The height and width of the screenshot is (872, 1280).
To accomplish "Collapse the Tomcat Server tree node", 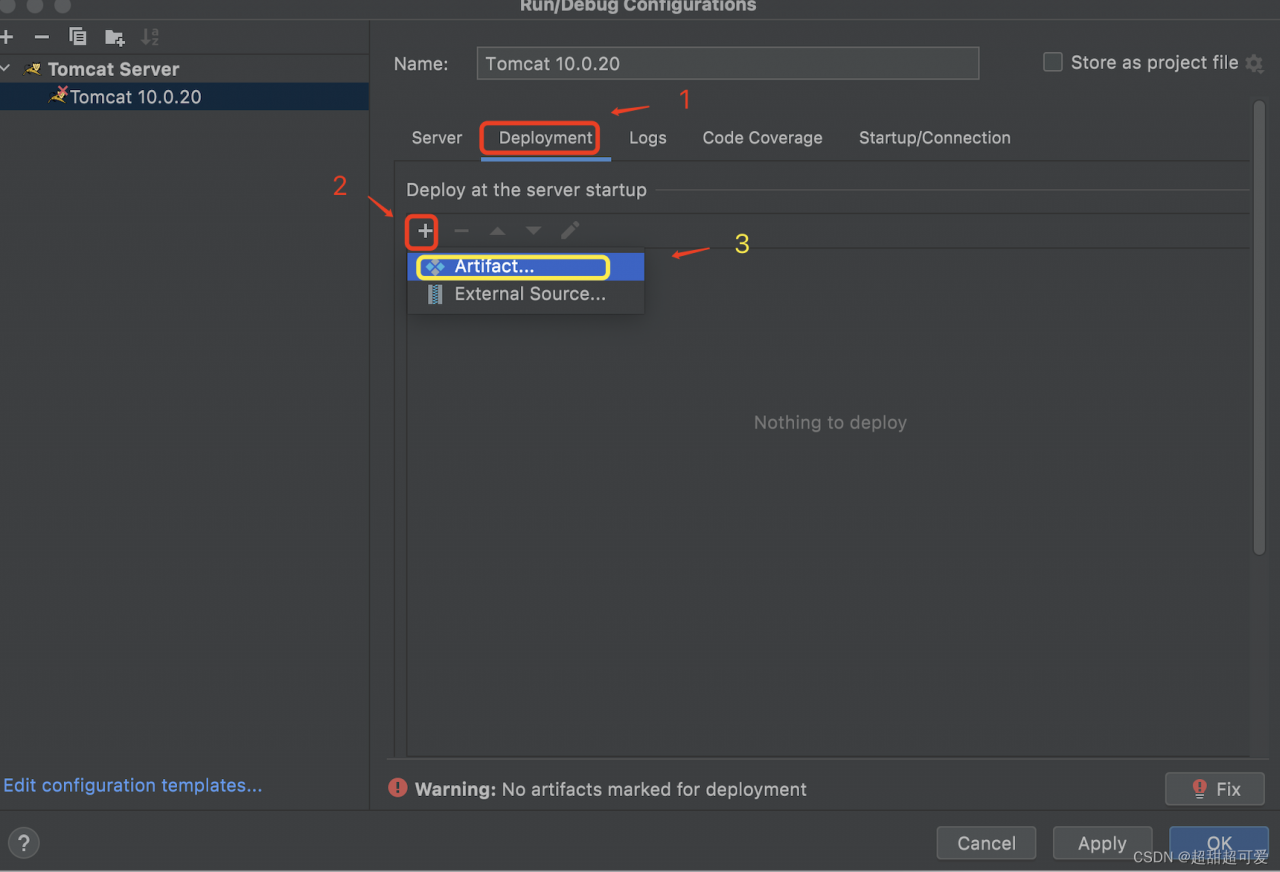I will 6,69.
